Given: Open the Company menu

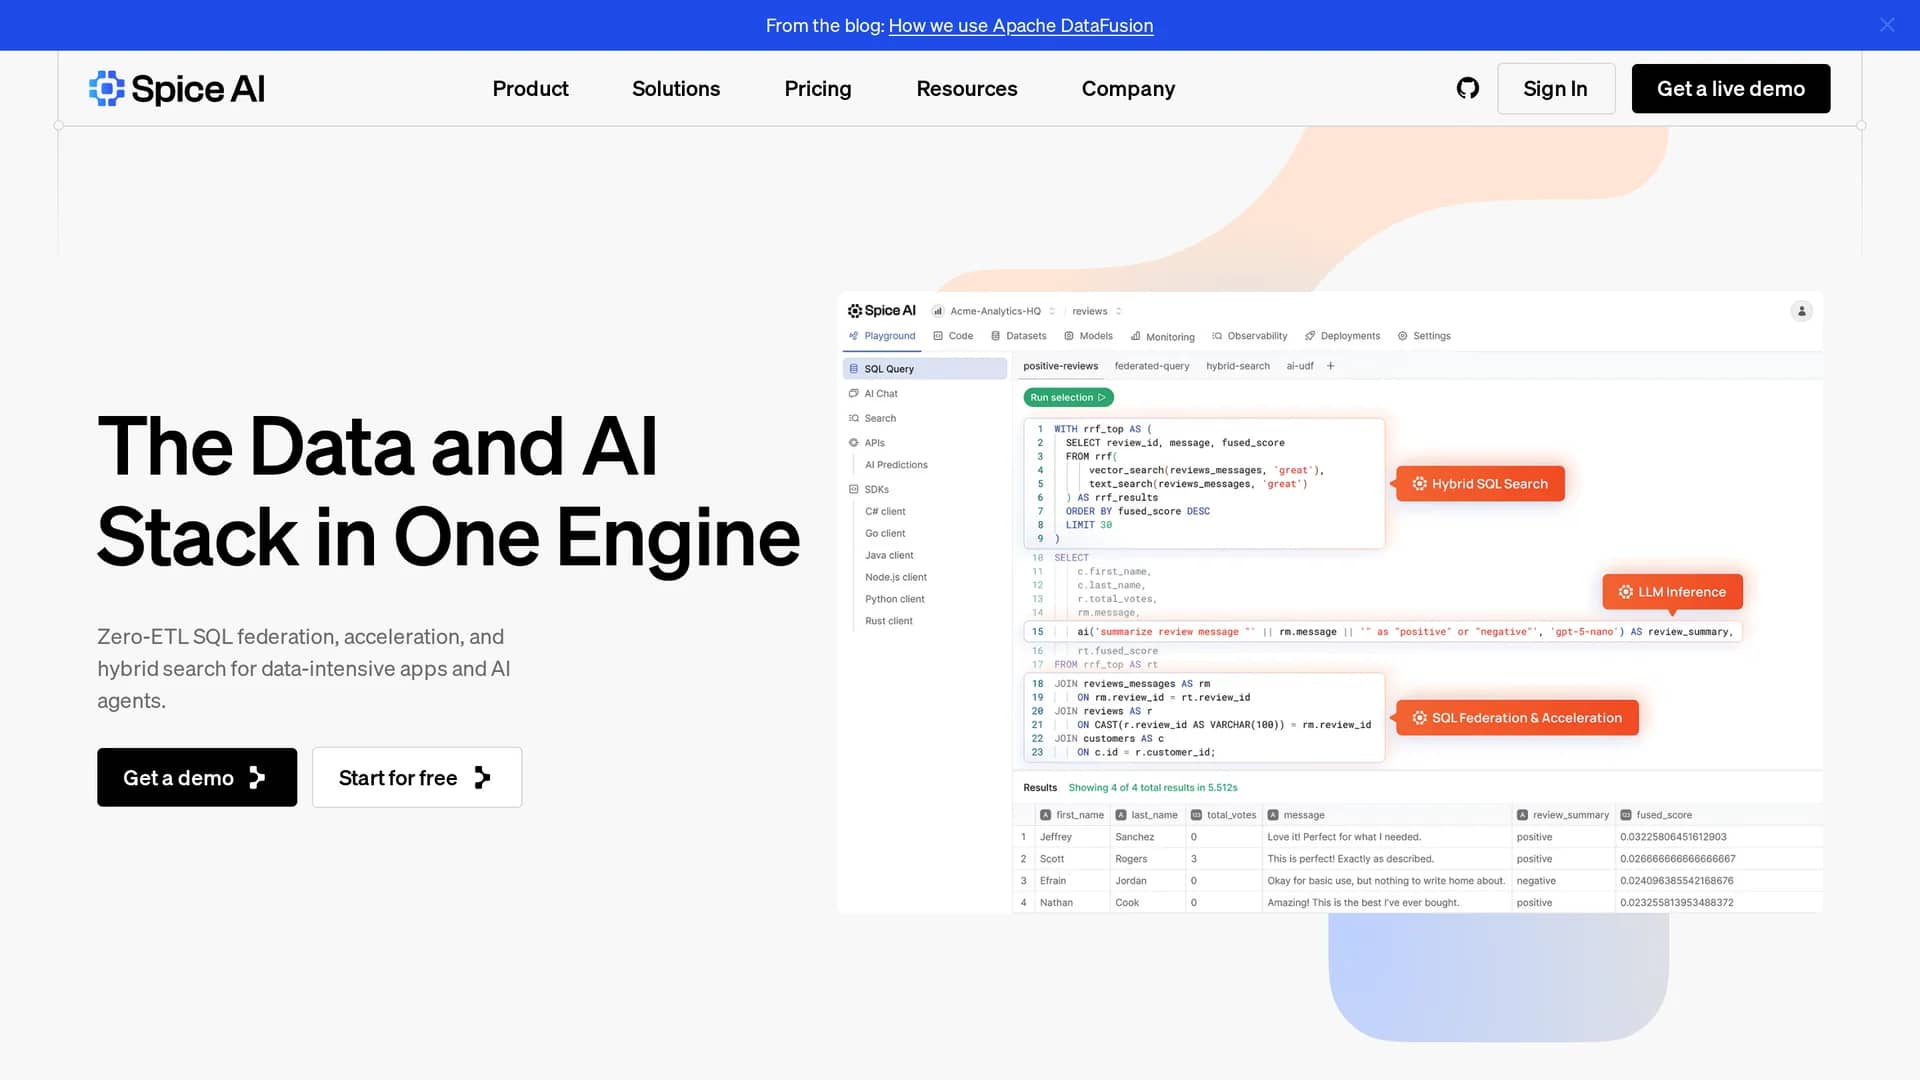Looking at the screenshot, I should coord(1128,88).
